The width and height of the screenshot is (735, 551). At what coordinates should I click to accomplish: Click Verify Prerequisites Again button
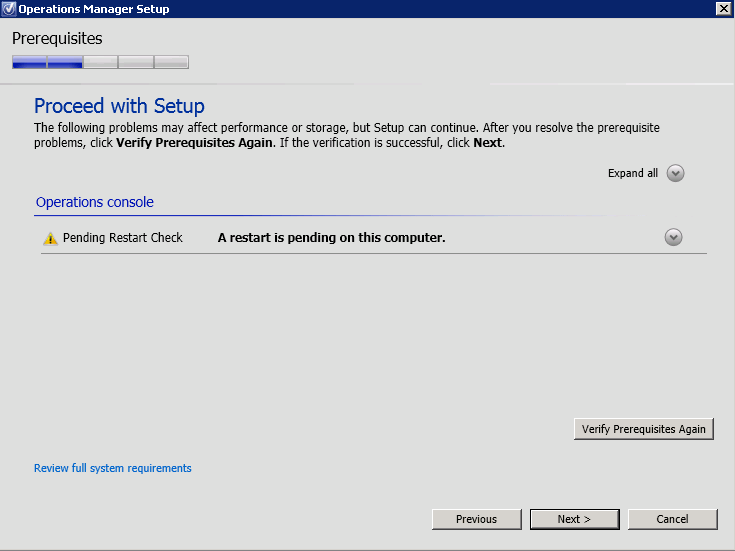(644, 429)
